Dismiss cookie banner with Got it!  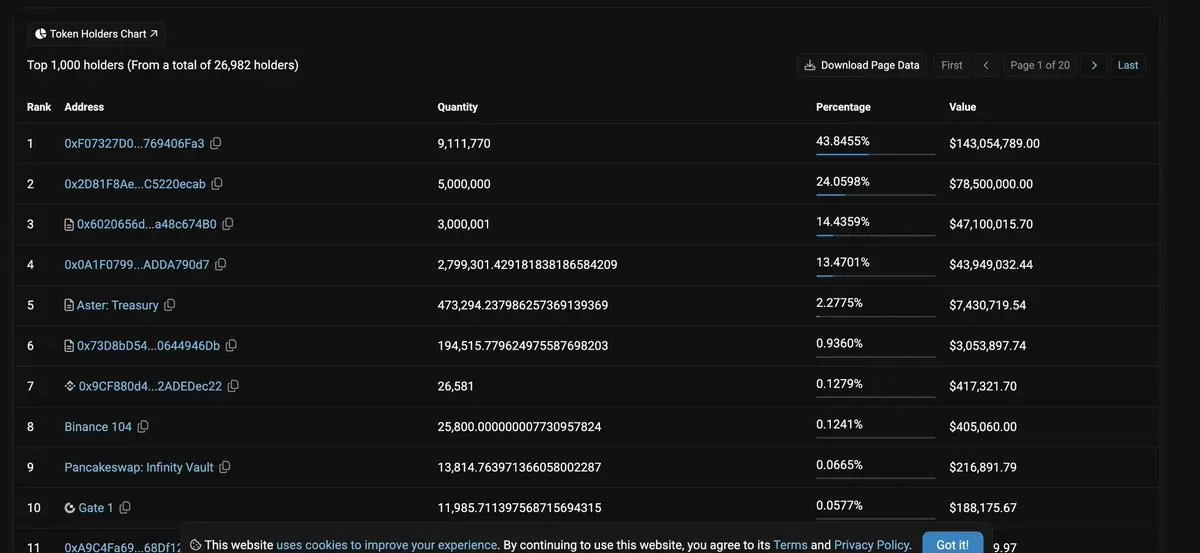coord(952,544)
